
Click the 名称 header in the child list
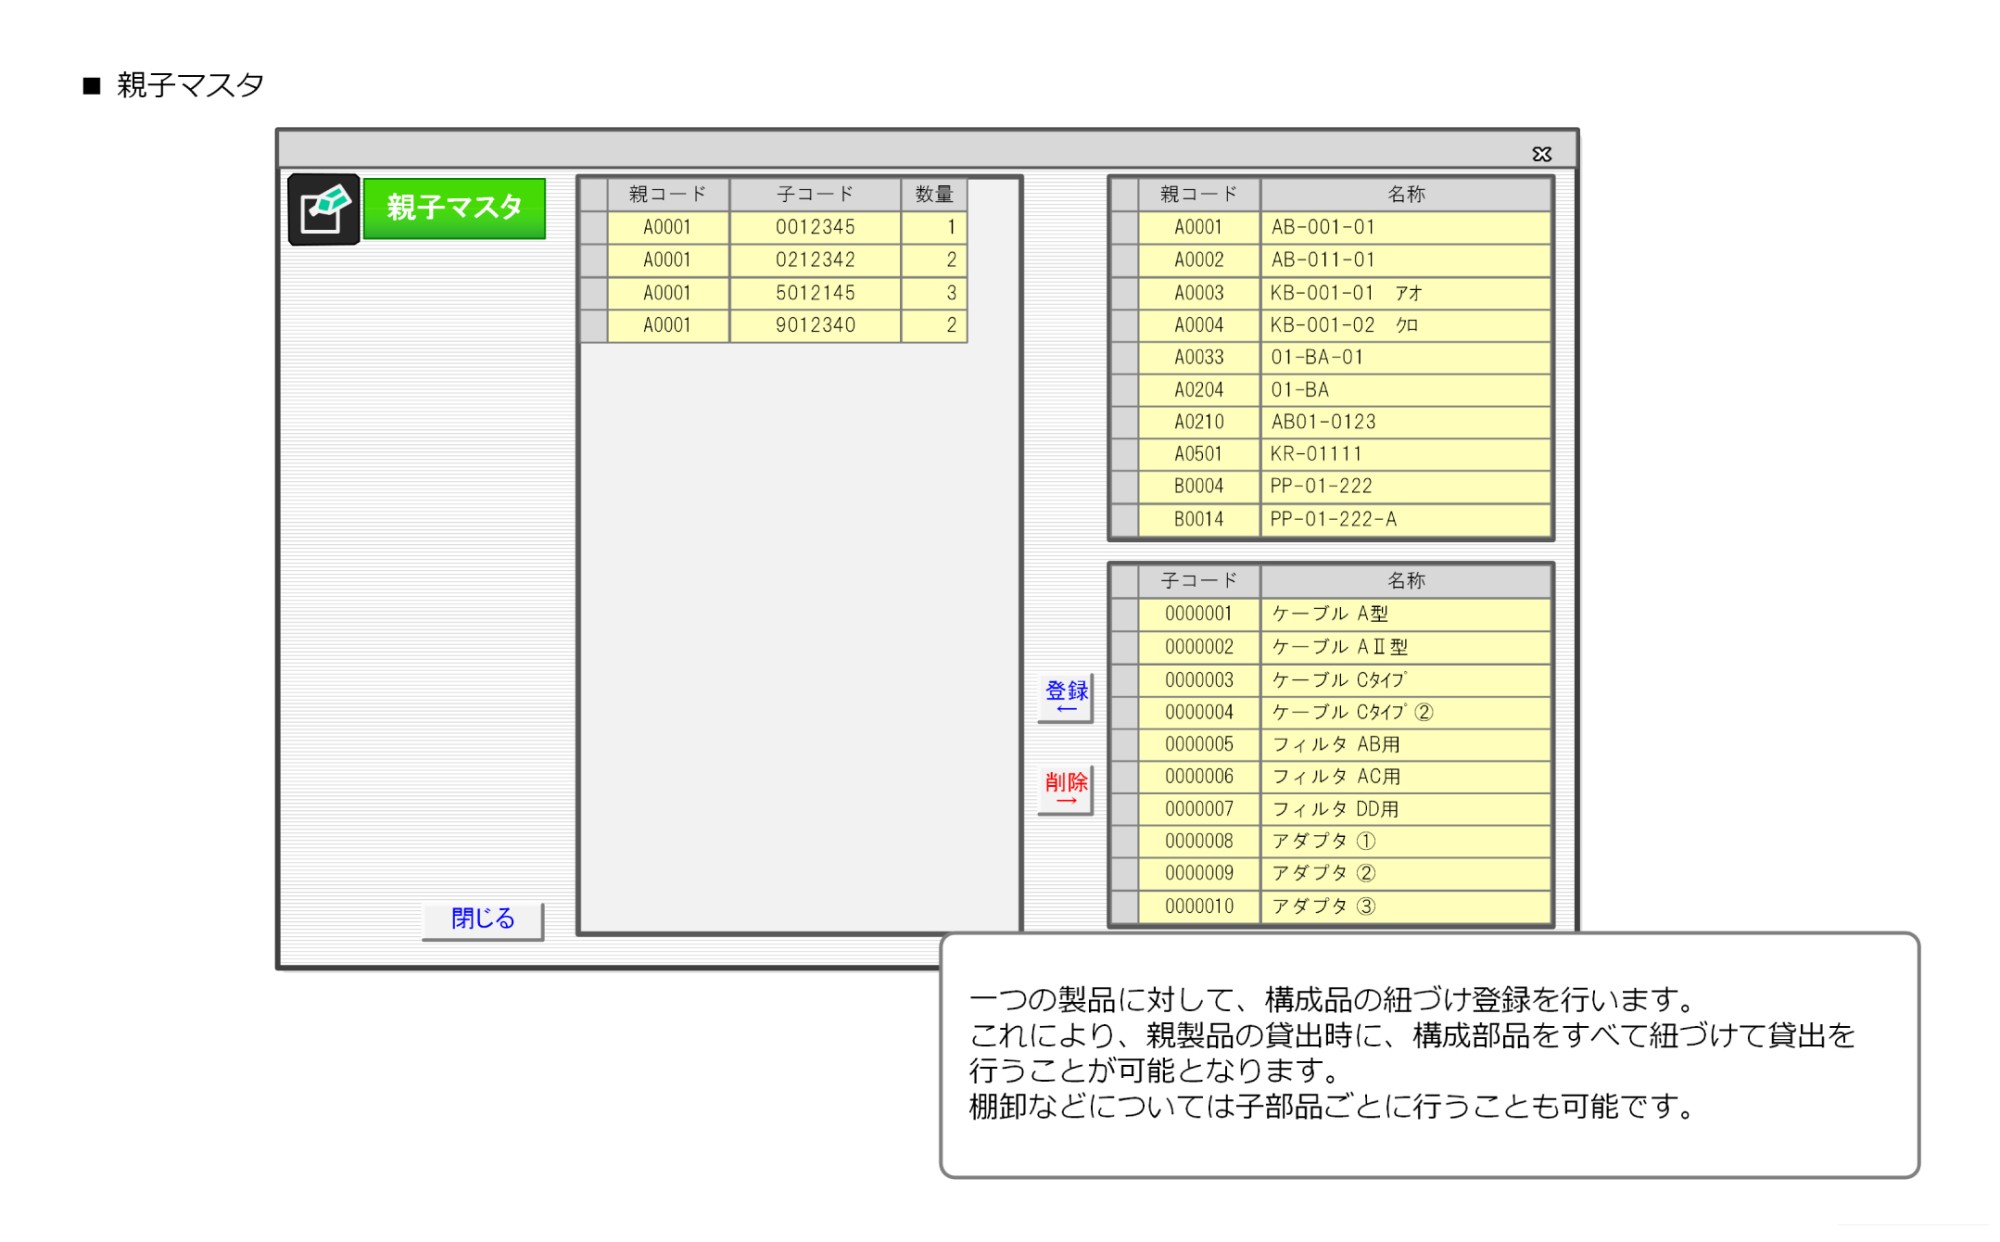(x=1406, y=580)
